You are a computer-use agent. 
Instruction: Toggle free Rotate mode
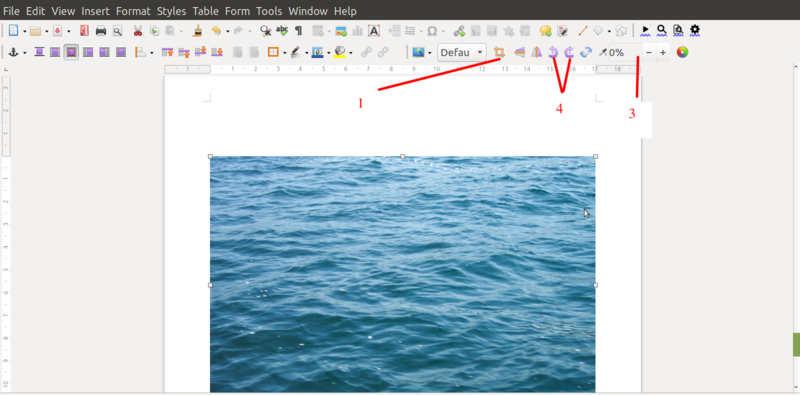pyautogui.click(x=586, y=52)
